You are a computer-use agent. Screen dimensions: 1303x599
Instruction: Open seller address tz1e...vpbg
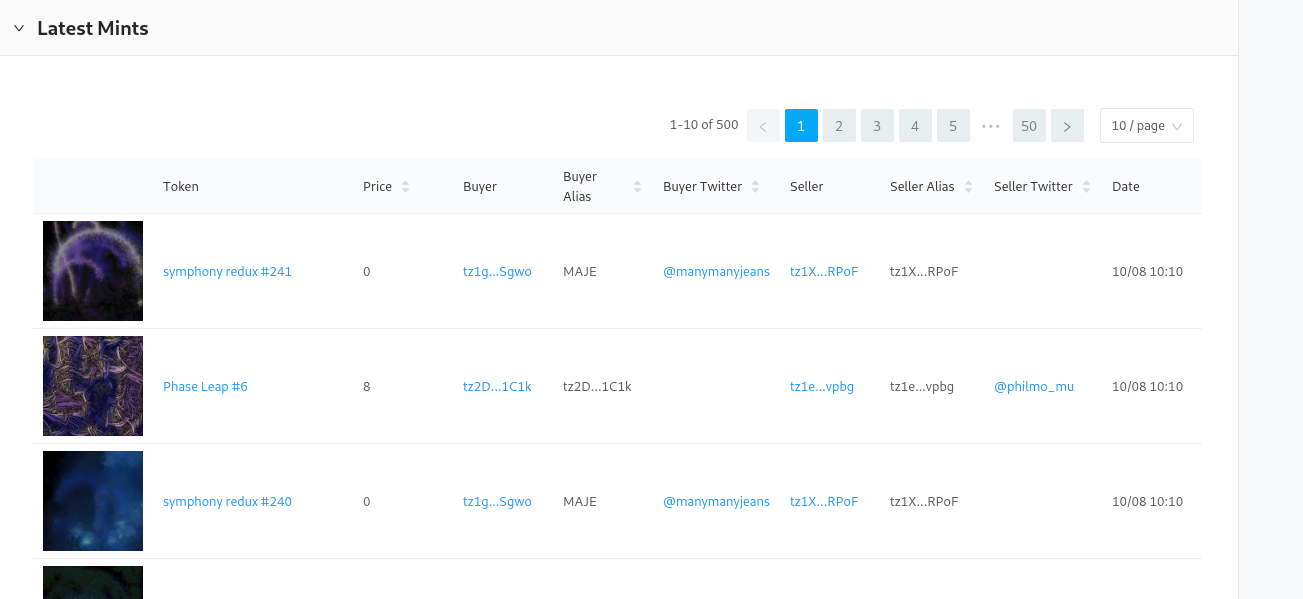tap(821, 386)
